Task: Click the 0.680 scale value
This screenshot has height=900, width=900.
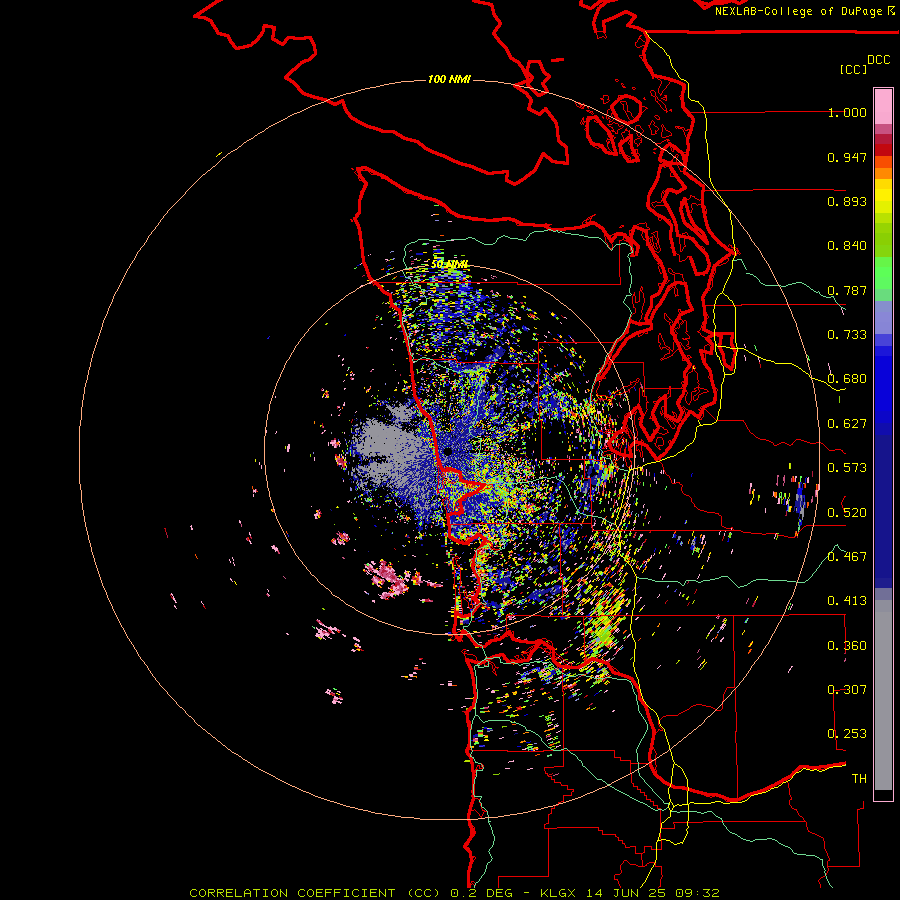Action: pos(847,379)
